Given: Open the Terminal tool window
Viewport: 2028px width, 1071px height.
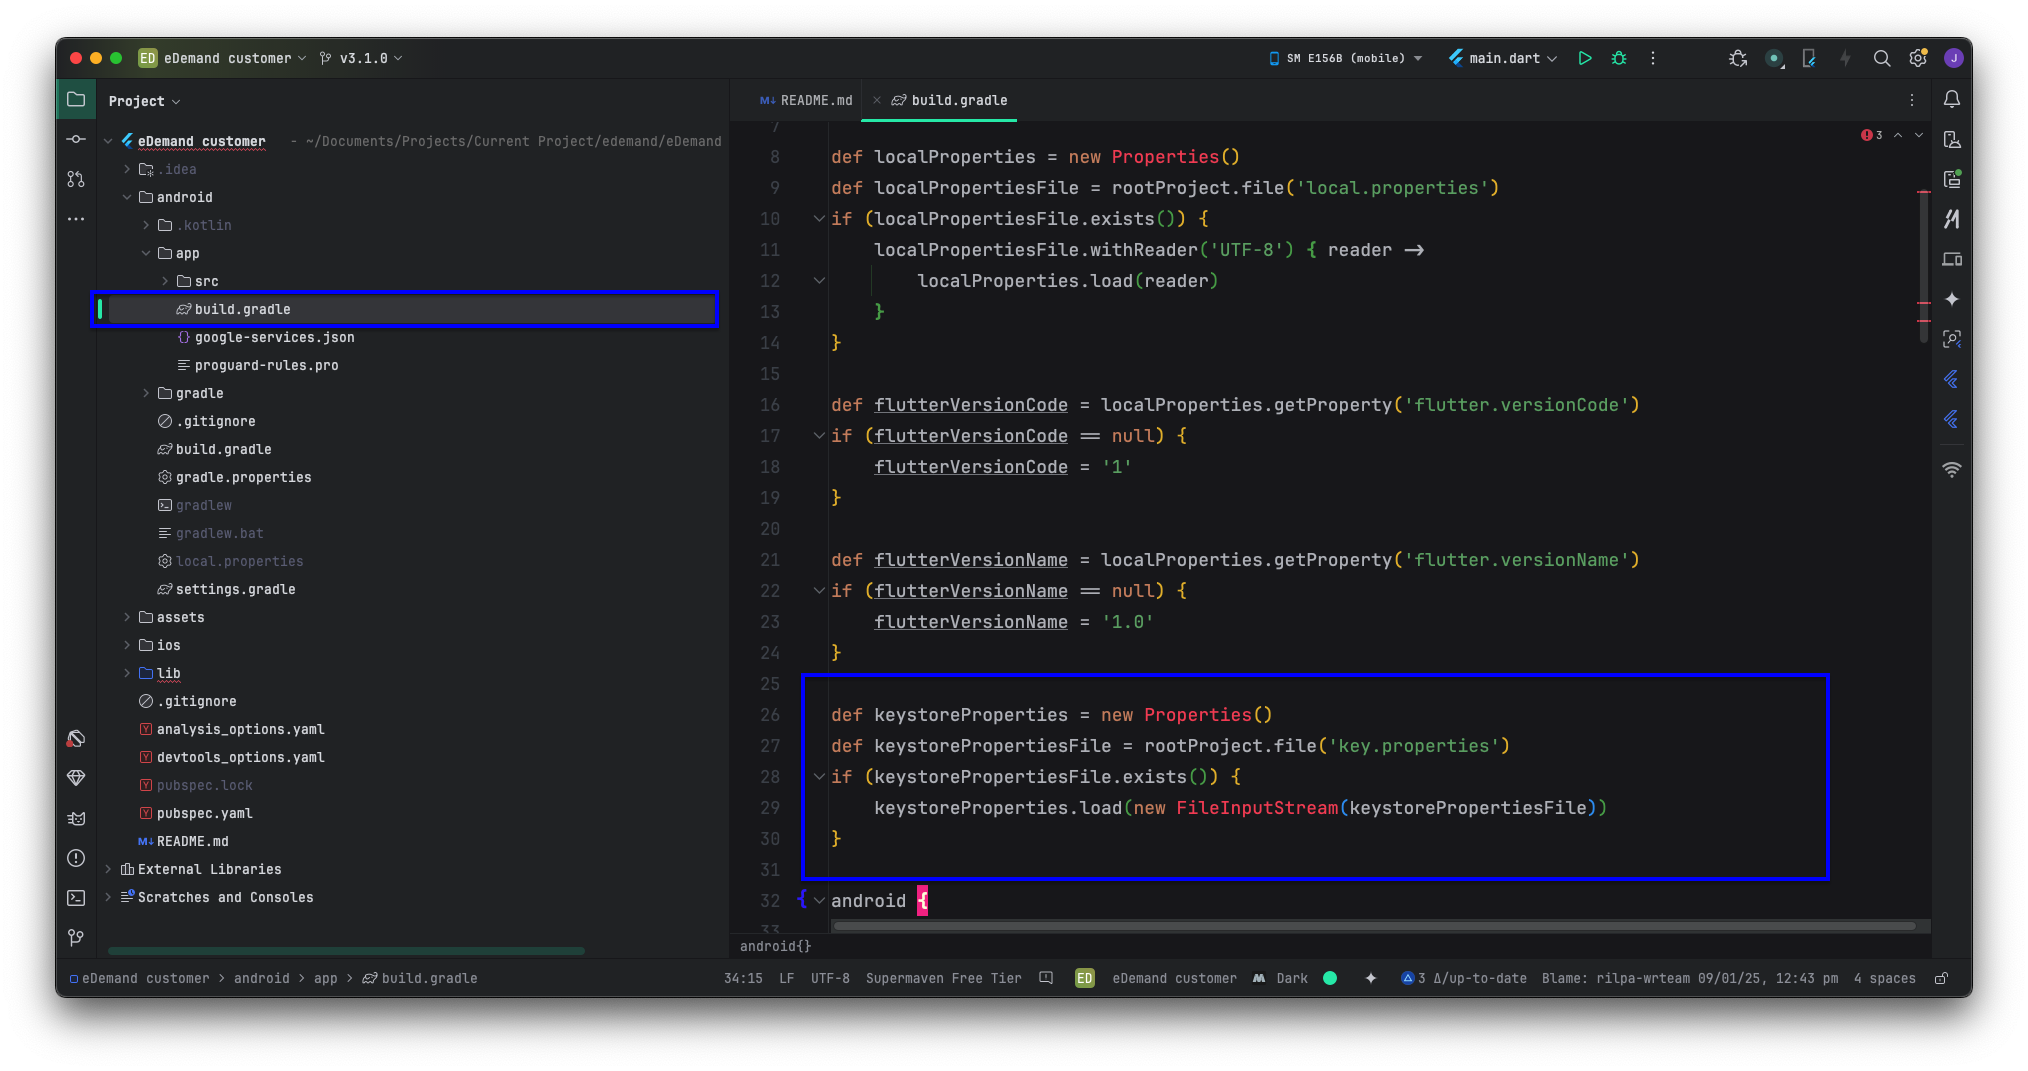Looking at the screenshot, I should coord(76,898).
